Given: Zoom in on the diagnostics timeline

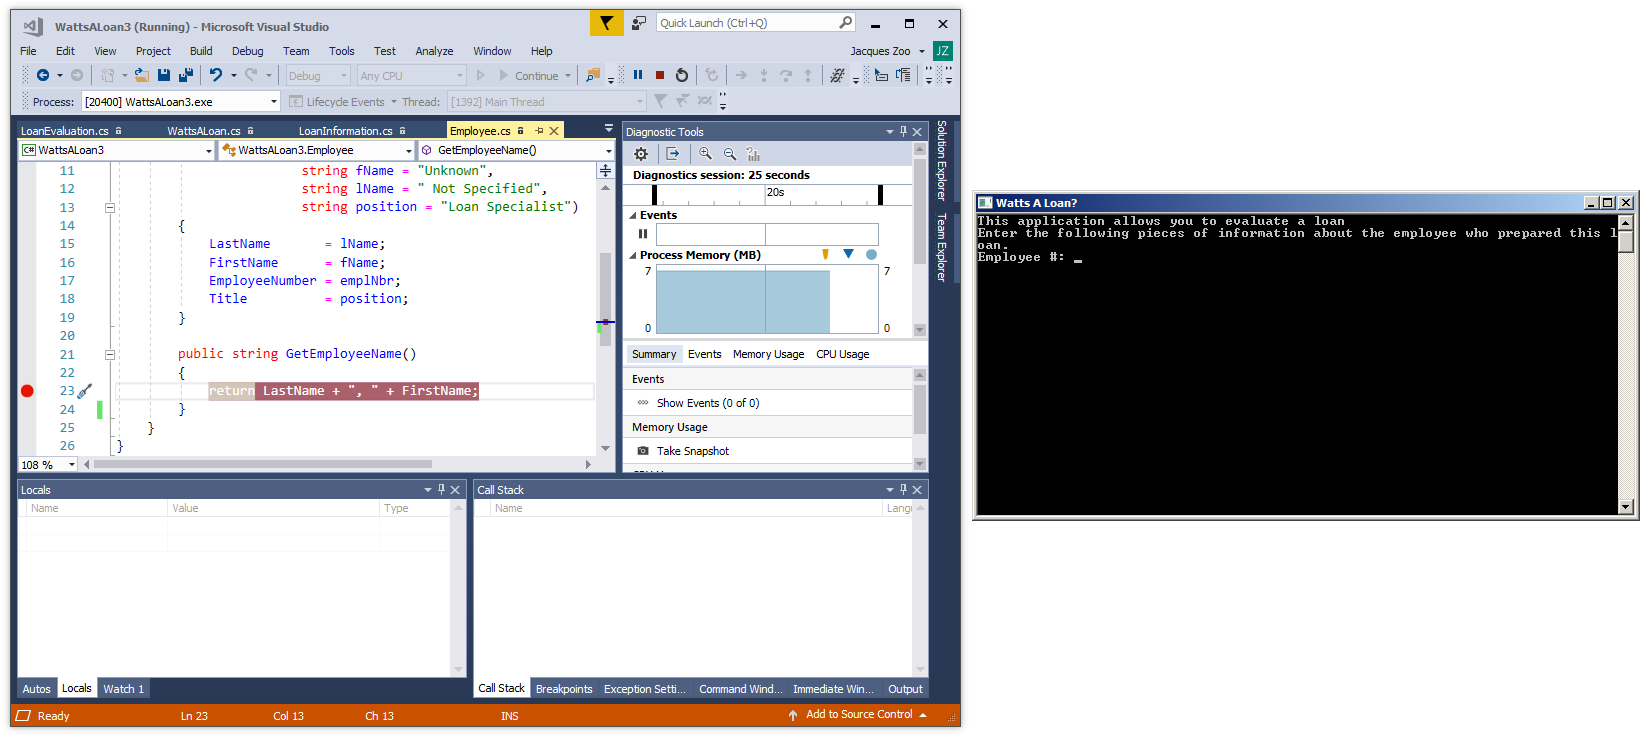Looking at the screenshot, I should (705, 154).
